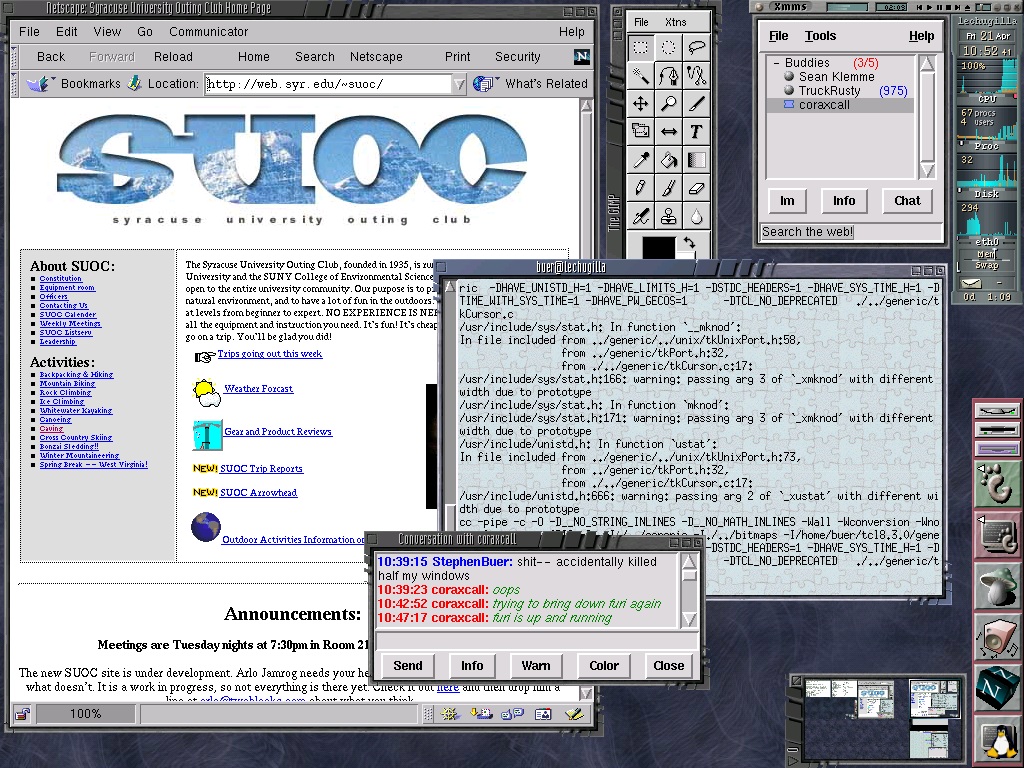Select the GIMP paintbrush tool
The height and width of the screenshot is (768, 1024).
pos(669,188)
